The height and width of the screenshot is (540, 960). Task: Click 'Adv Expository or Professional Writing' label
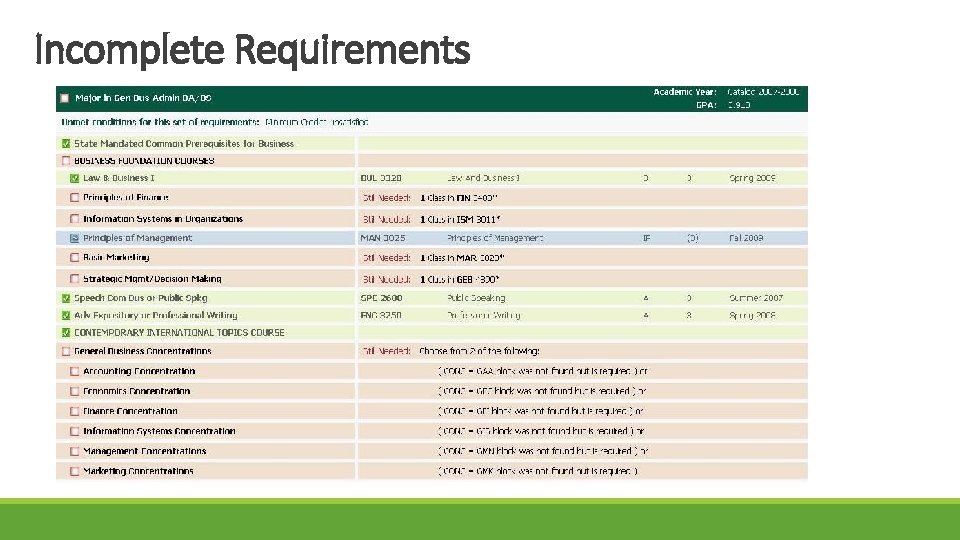pos(156,315)
